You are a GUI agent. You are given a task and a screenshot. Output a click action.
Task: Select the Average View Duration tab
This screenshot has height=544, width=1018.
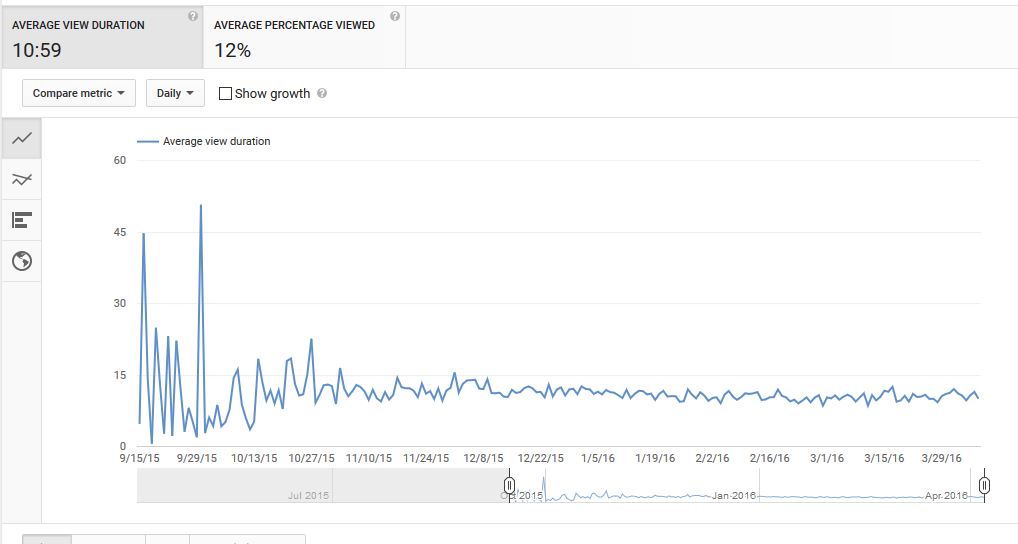[101, 37]
